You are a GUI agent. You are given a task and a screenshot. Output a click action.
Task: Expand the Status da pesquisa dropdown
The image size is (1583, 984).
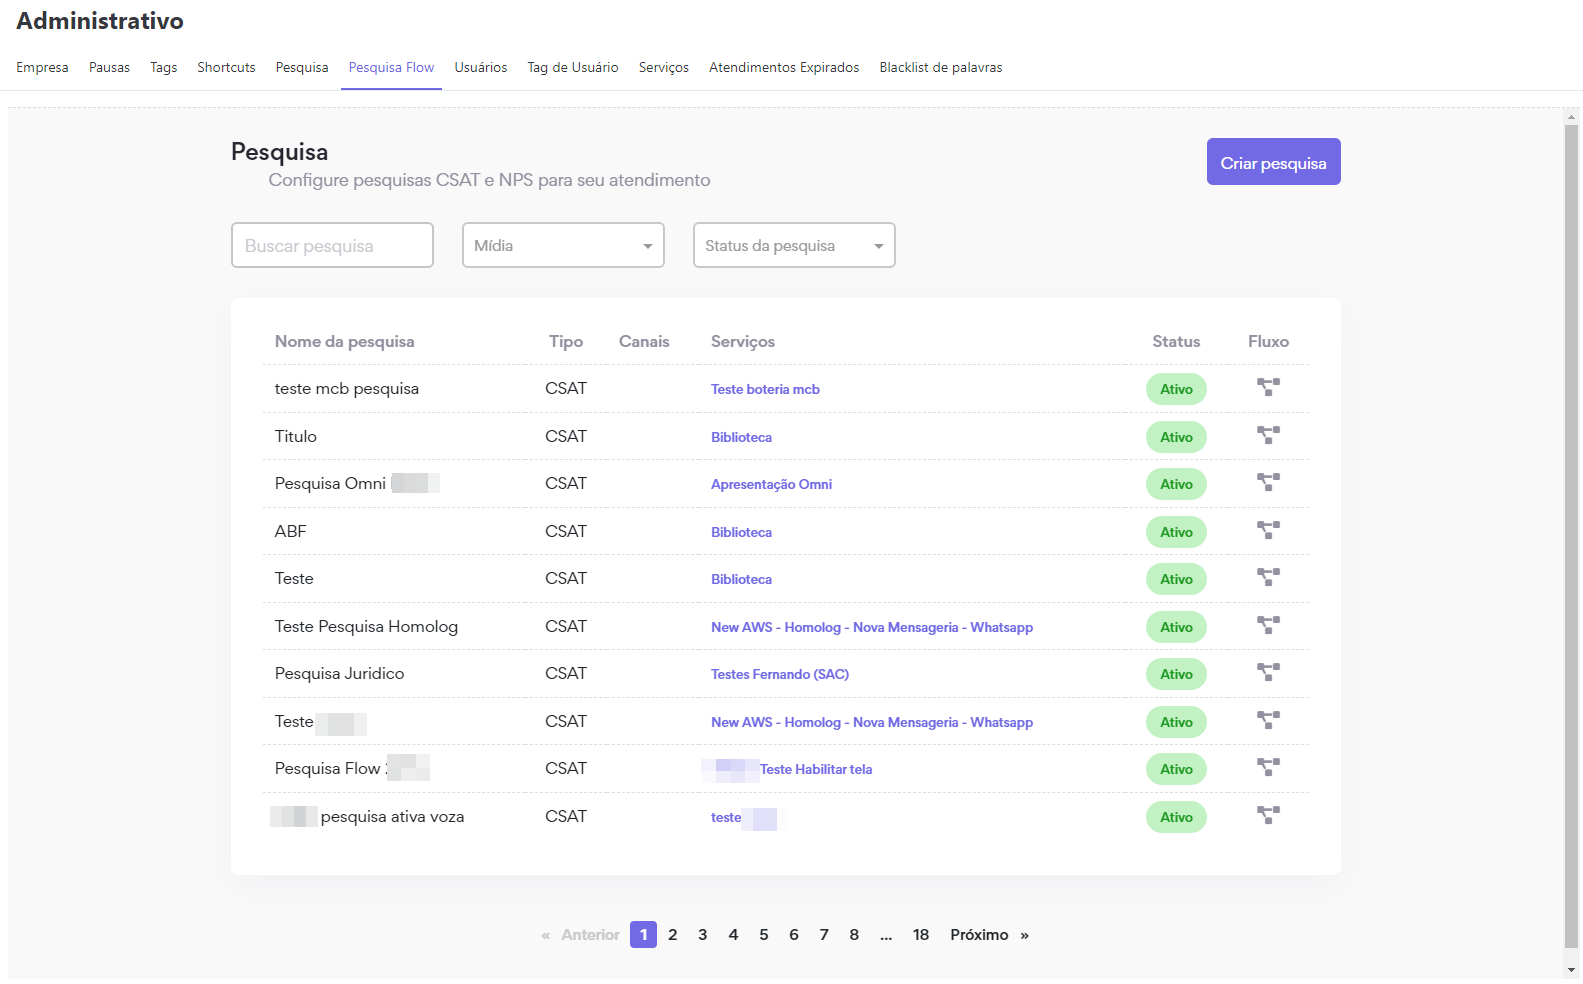pyautogui.click(x=794, y=245)
